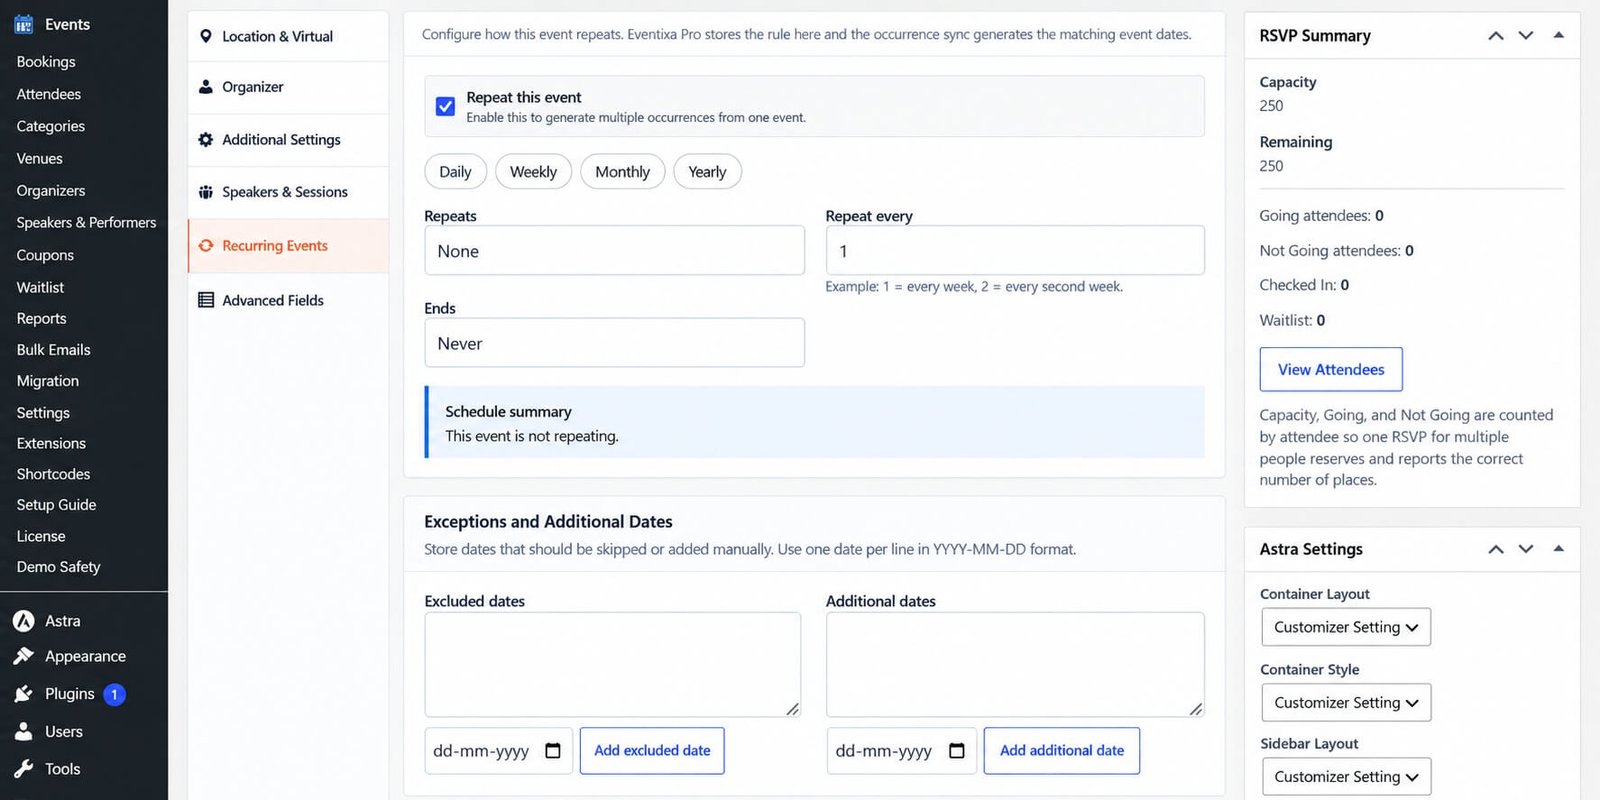Select the Monthly preset pill
The width and height of the screenshot is (1600, 800).
[622, 172]
